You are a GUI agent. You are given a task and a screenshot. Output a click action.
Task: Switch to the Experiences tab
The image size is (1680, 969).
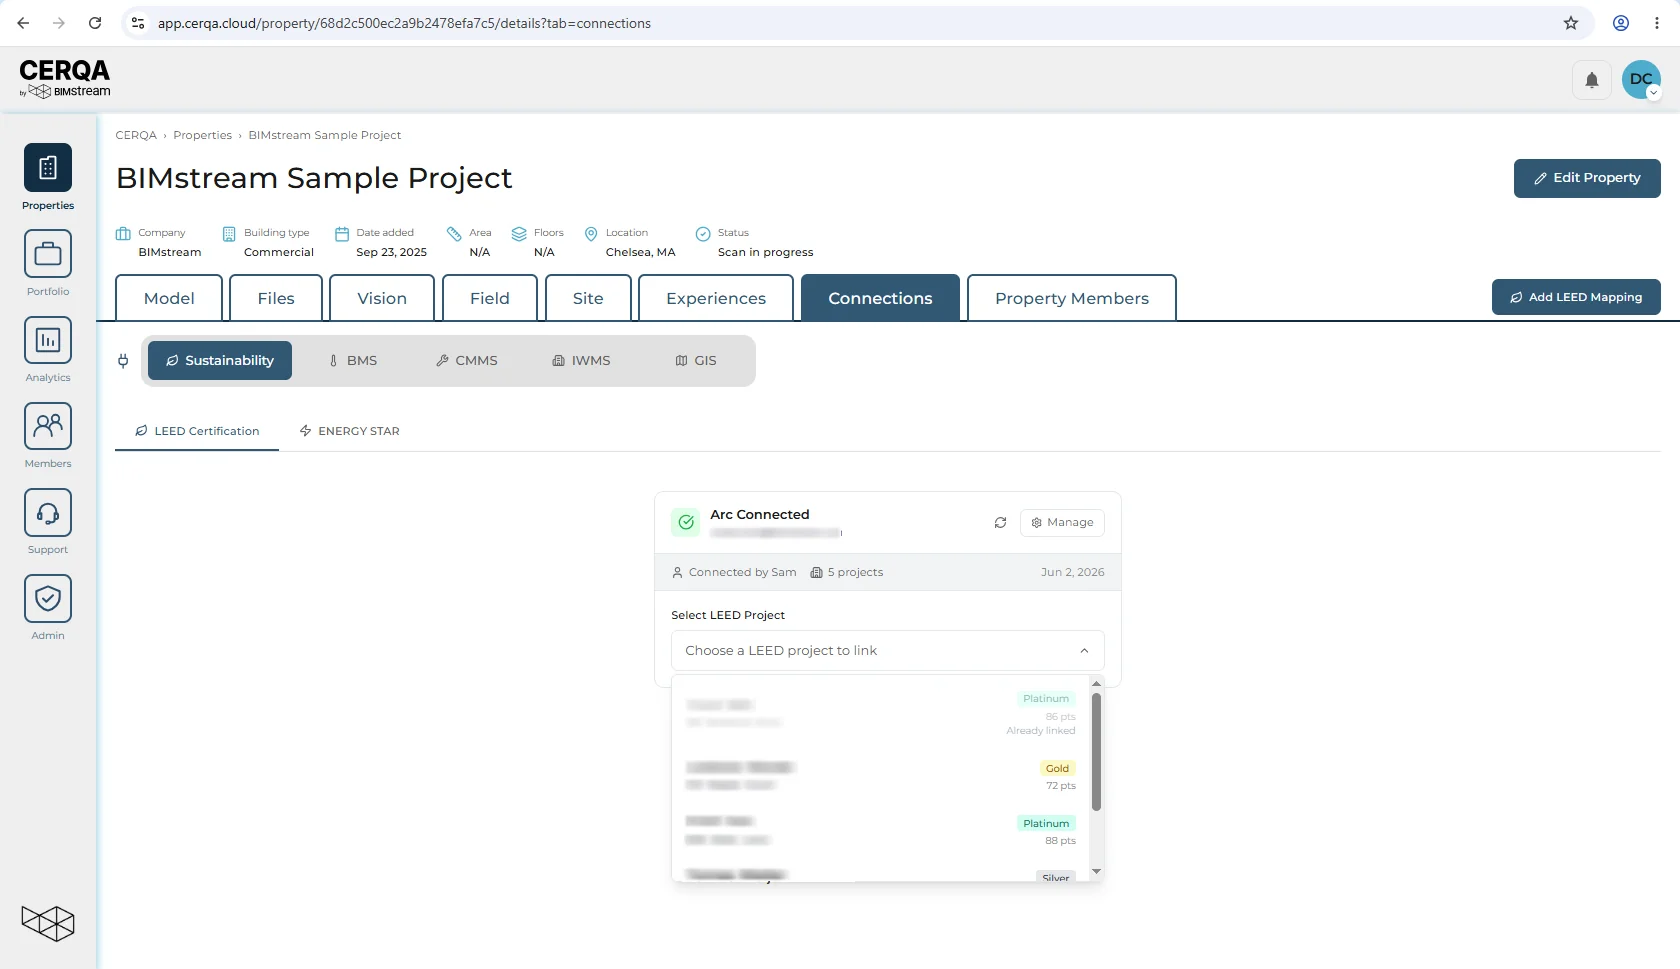tap(716, 298)
